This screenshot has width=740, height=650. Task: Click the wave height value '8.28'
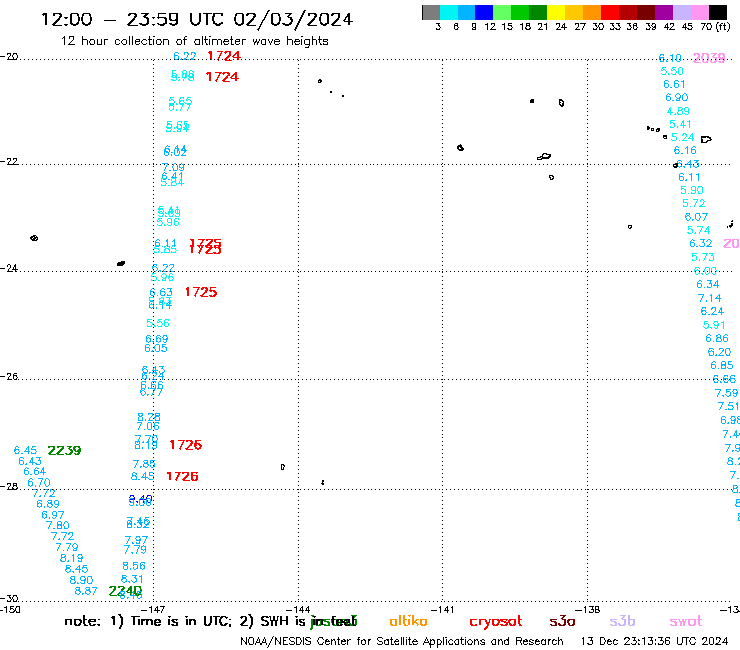point(149,417)
